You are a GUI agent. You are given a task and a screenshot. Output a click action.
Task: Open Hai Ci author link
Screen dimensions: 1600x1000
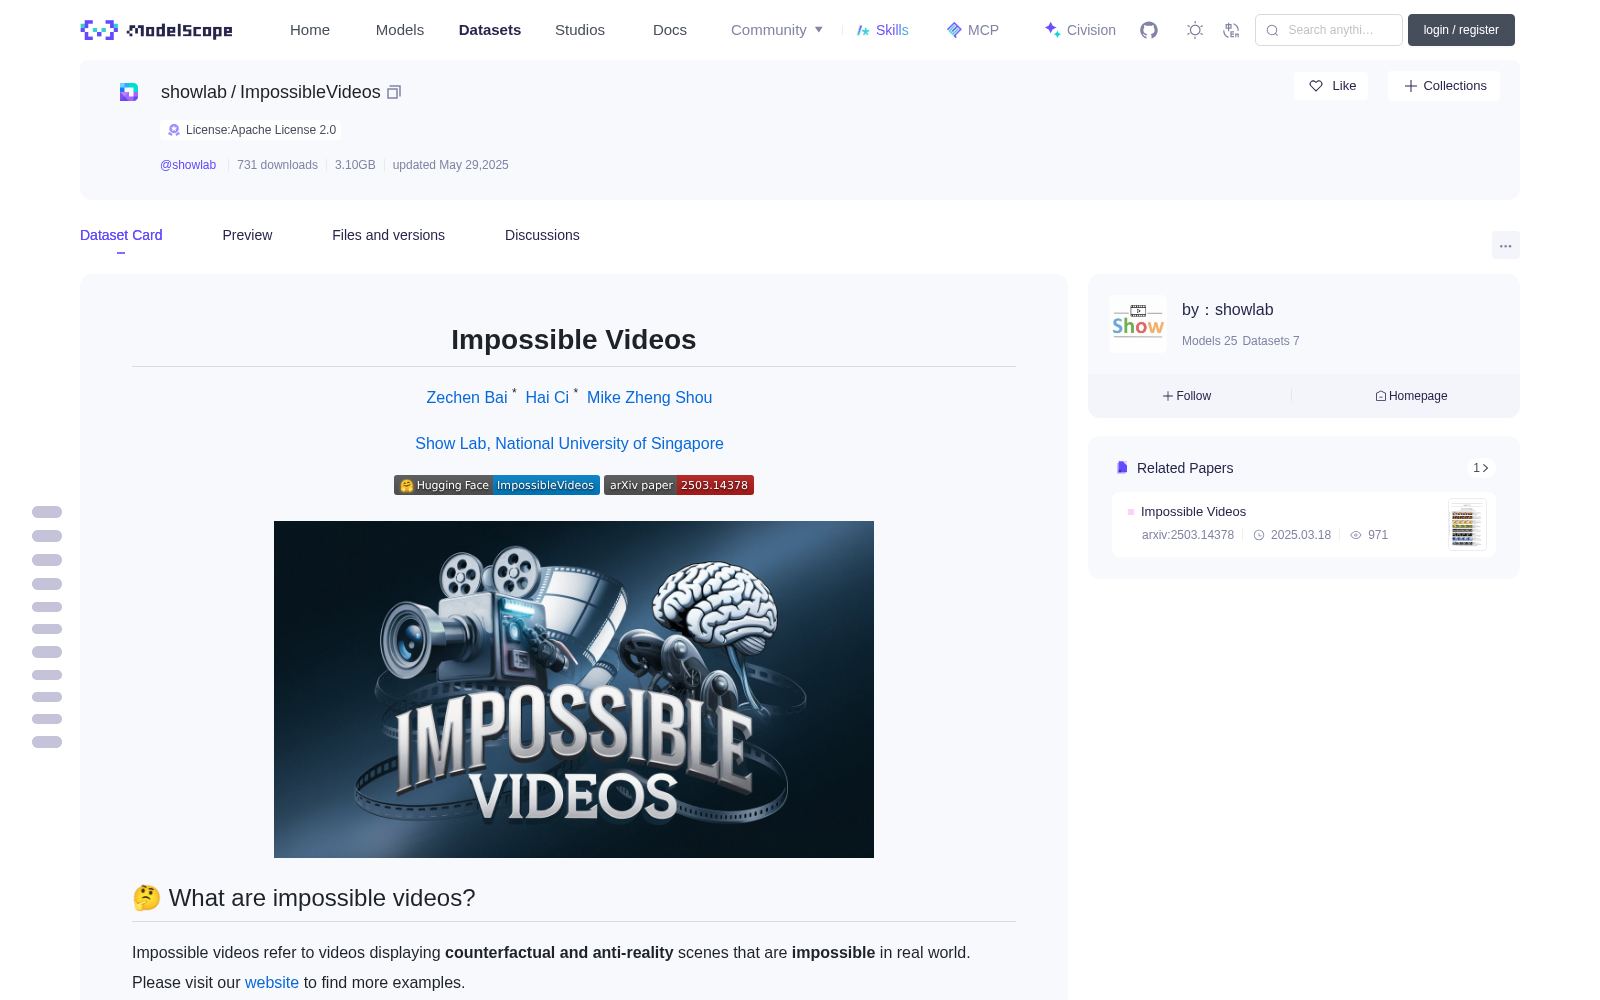pos(547,397)
